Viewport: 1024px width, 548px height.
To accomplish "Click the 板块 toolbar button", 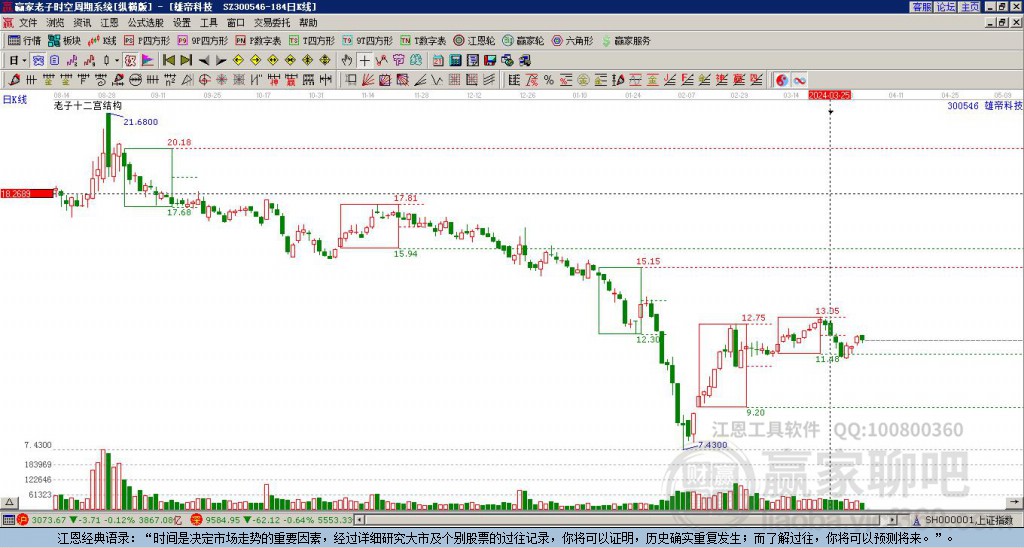I will point(65,40).
